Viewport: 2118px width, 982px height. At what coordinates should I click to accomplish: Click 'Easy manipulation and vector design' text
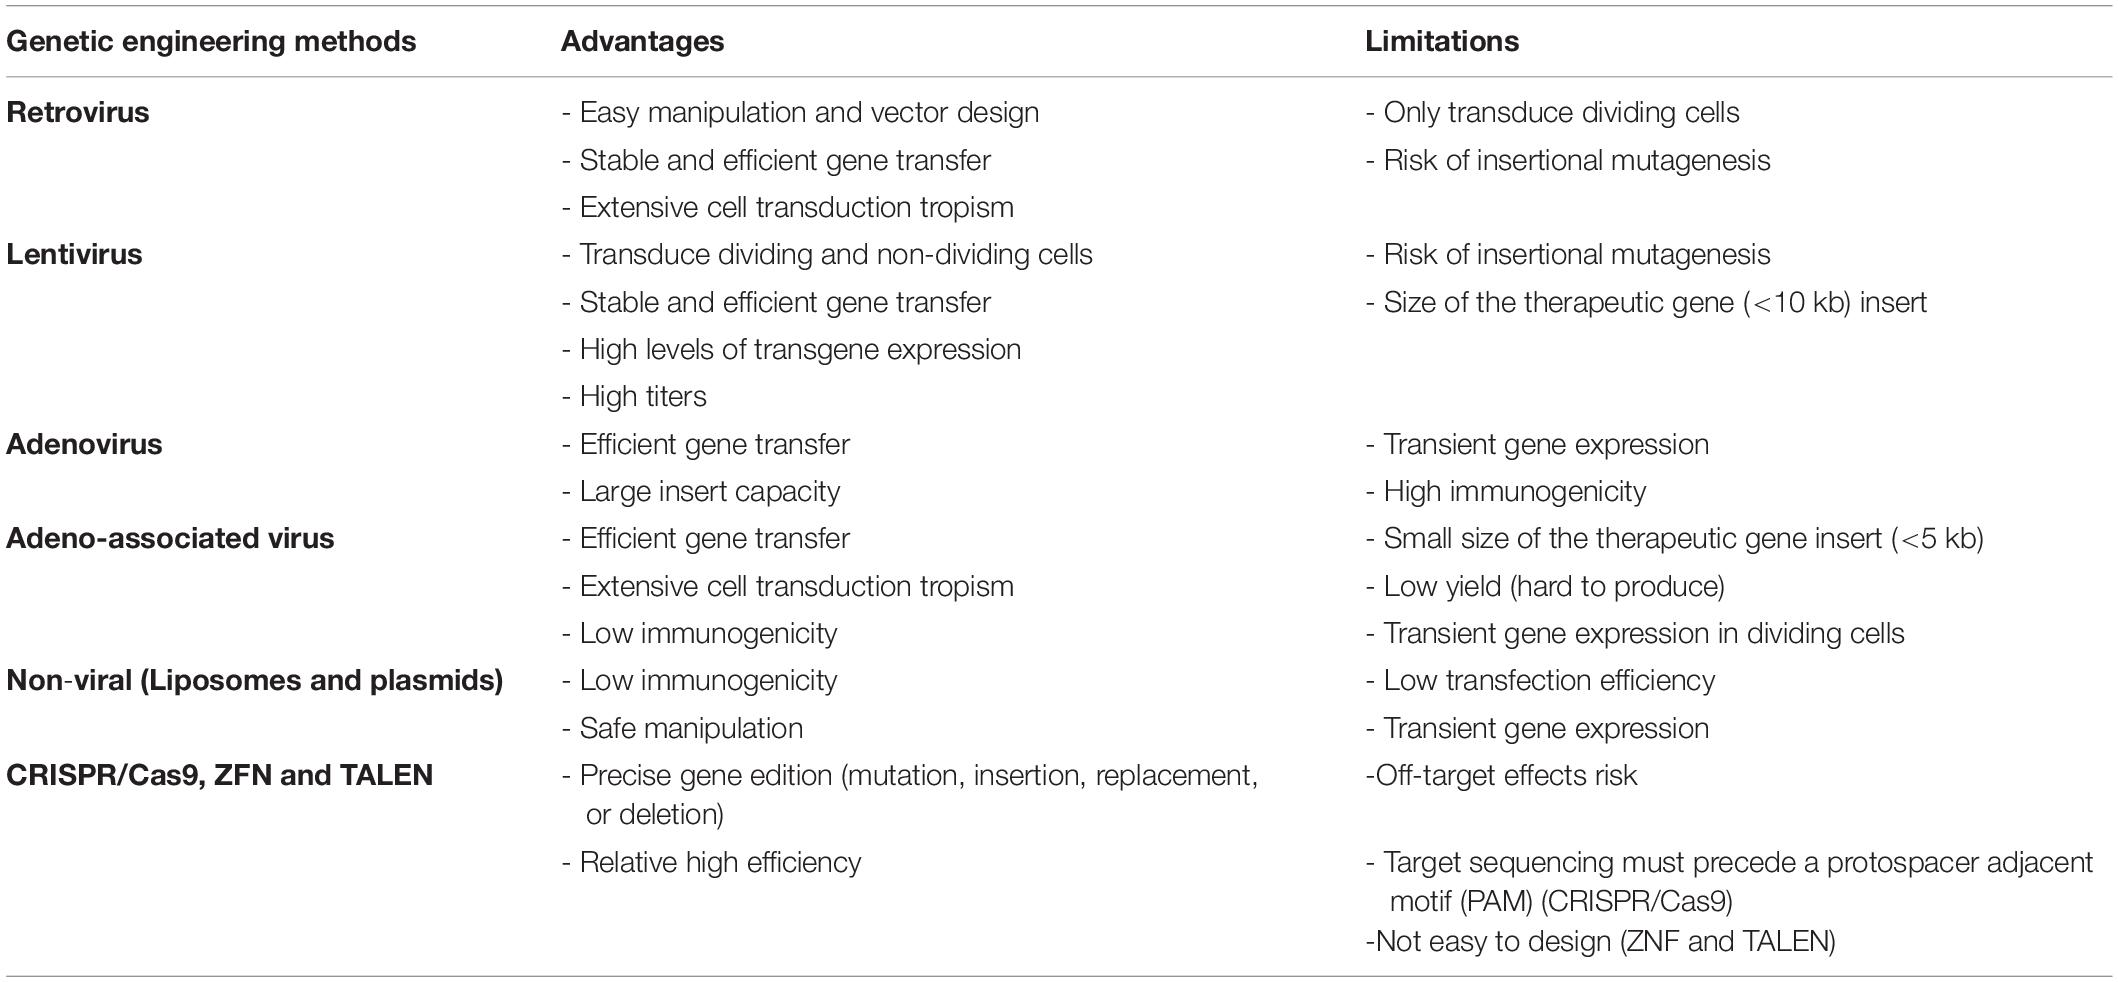(808, 112)
